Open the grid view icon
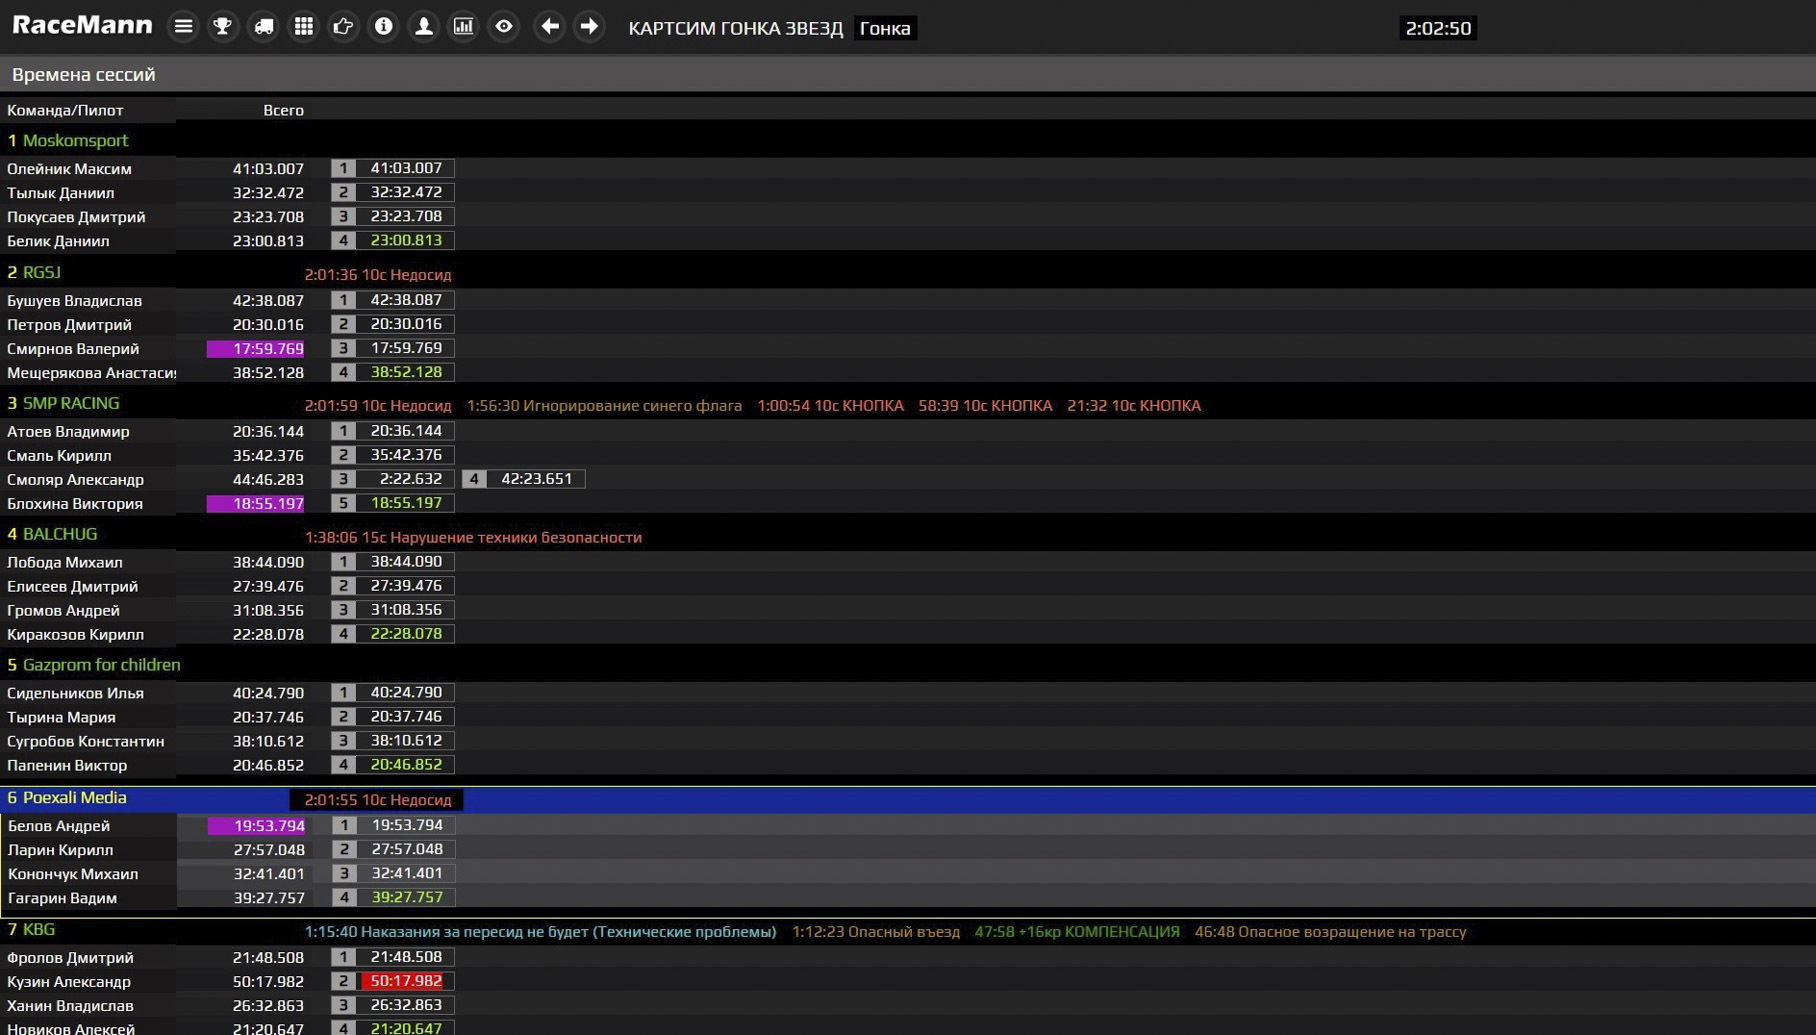 tap(303, 27)
